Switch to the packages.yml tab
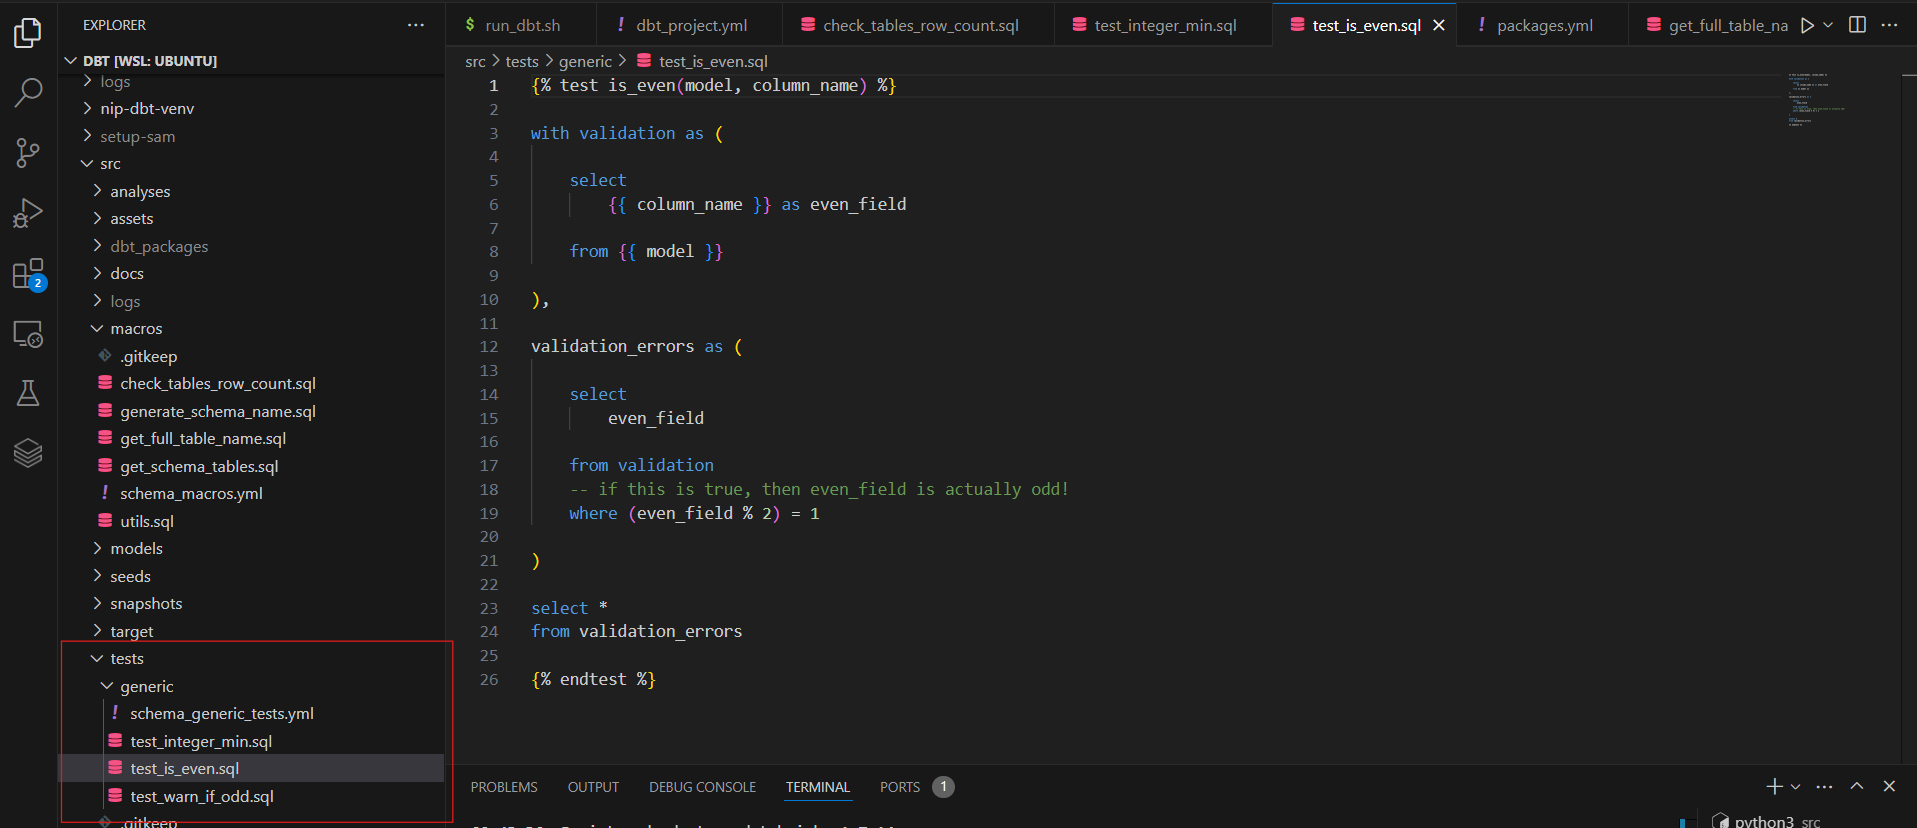Viewport: 1917px width, 828px height. (x=1543, y=25)
